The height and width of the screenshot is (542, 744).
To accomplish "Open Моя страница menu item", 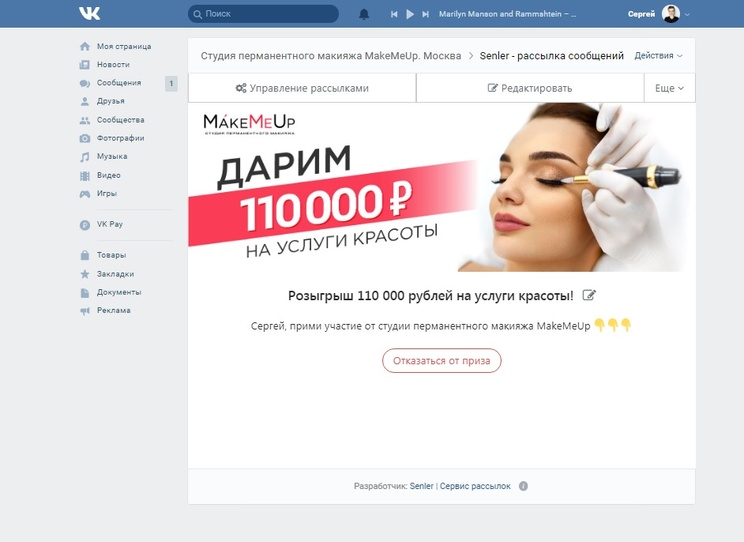I will (124, 46).
